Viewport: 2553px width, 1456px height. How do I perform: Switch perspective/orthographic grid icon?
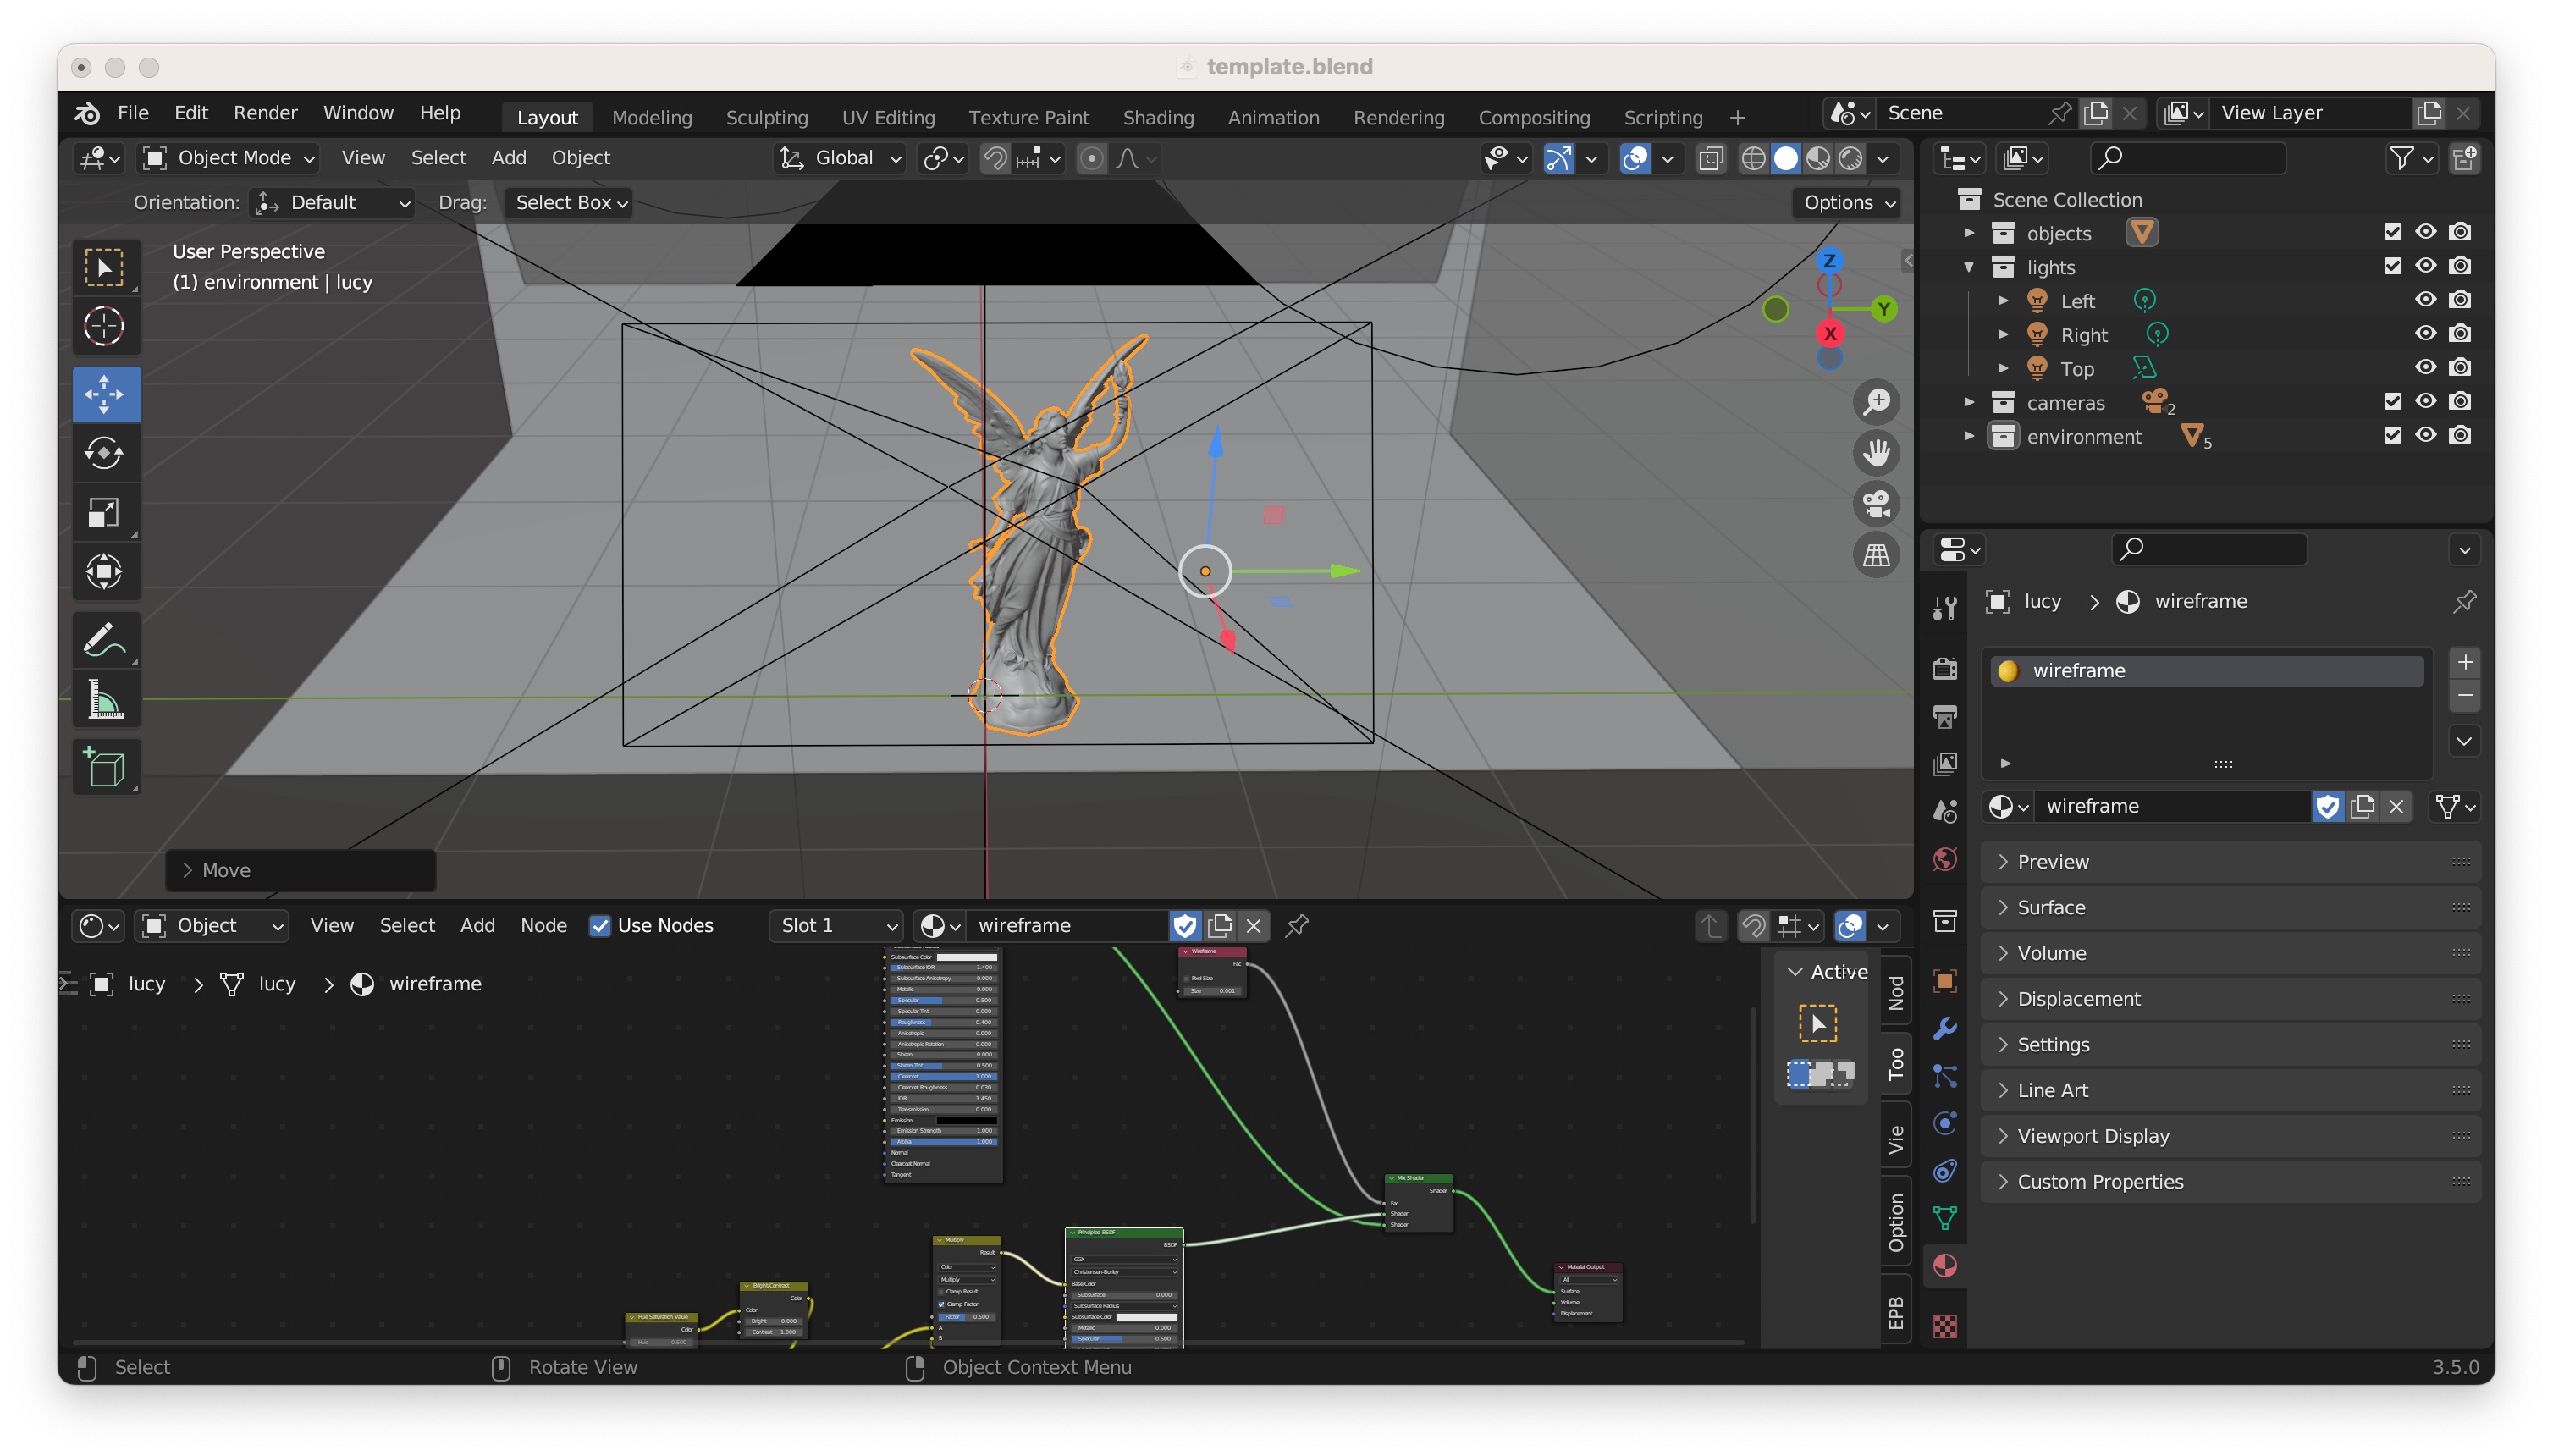coord(1876,555)
